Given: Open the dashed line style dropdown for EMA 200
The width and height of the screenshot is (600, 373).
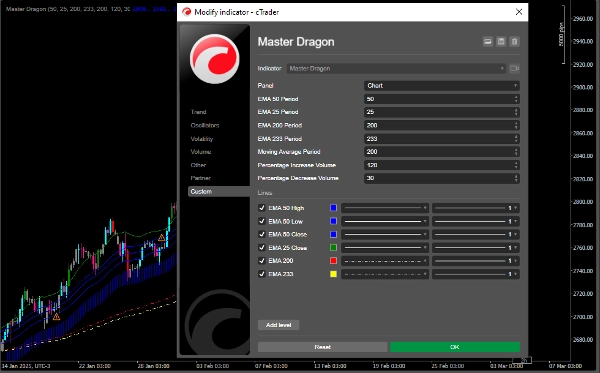Looking at the screenshot, I should tap(385, 261).
